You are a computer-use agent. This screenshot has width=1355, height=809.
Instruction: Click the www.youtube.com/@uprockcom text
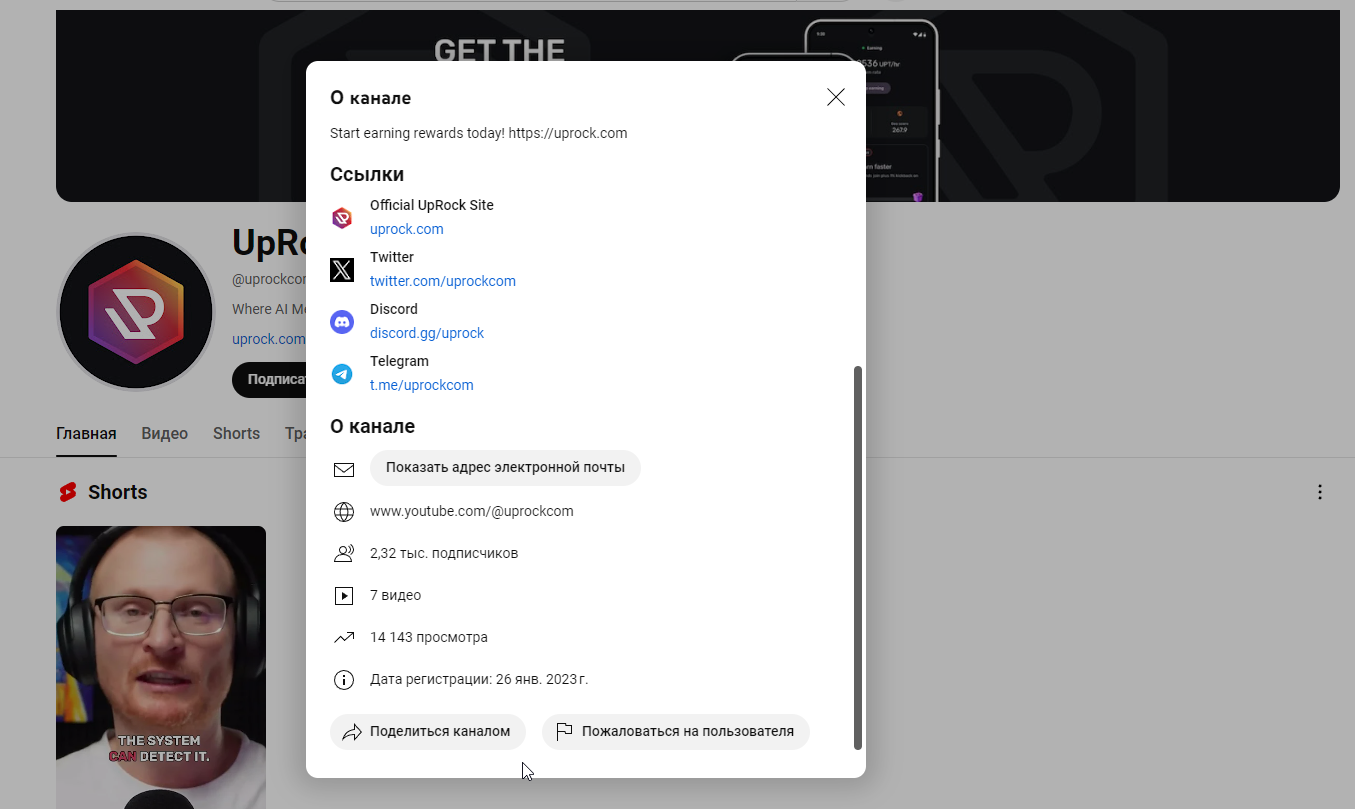(472, 511)
